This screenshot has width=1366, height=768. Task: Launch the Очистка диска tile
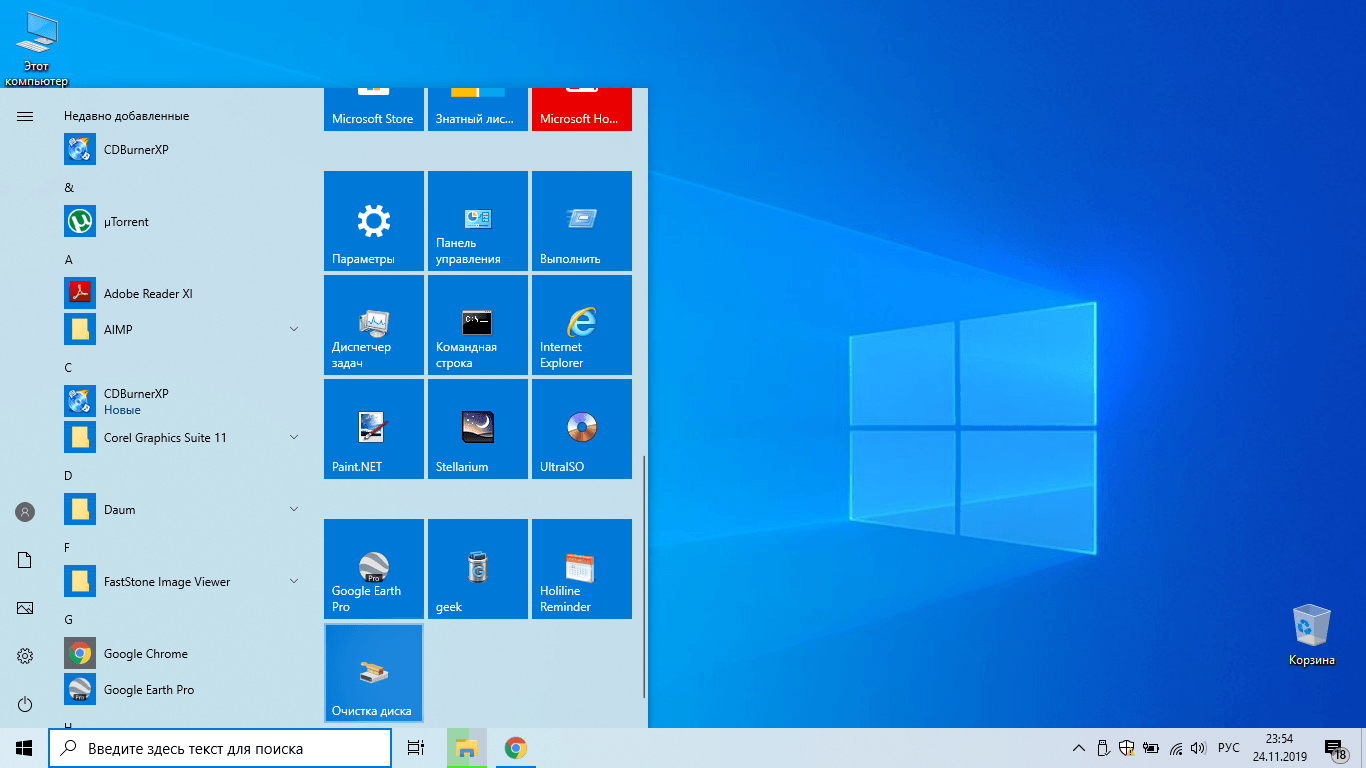pos(373,673)
